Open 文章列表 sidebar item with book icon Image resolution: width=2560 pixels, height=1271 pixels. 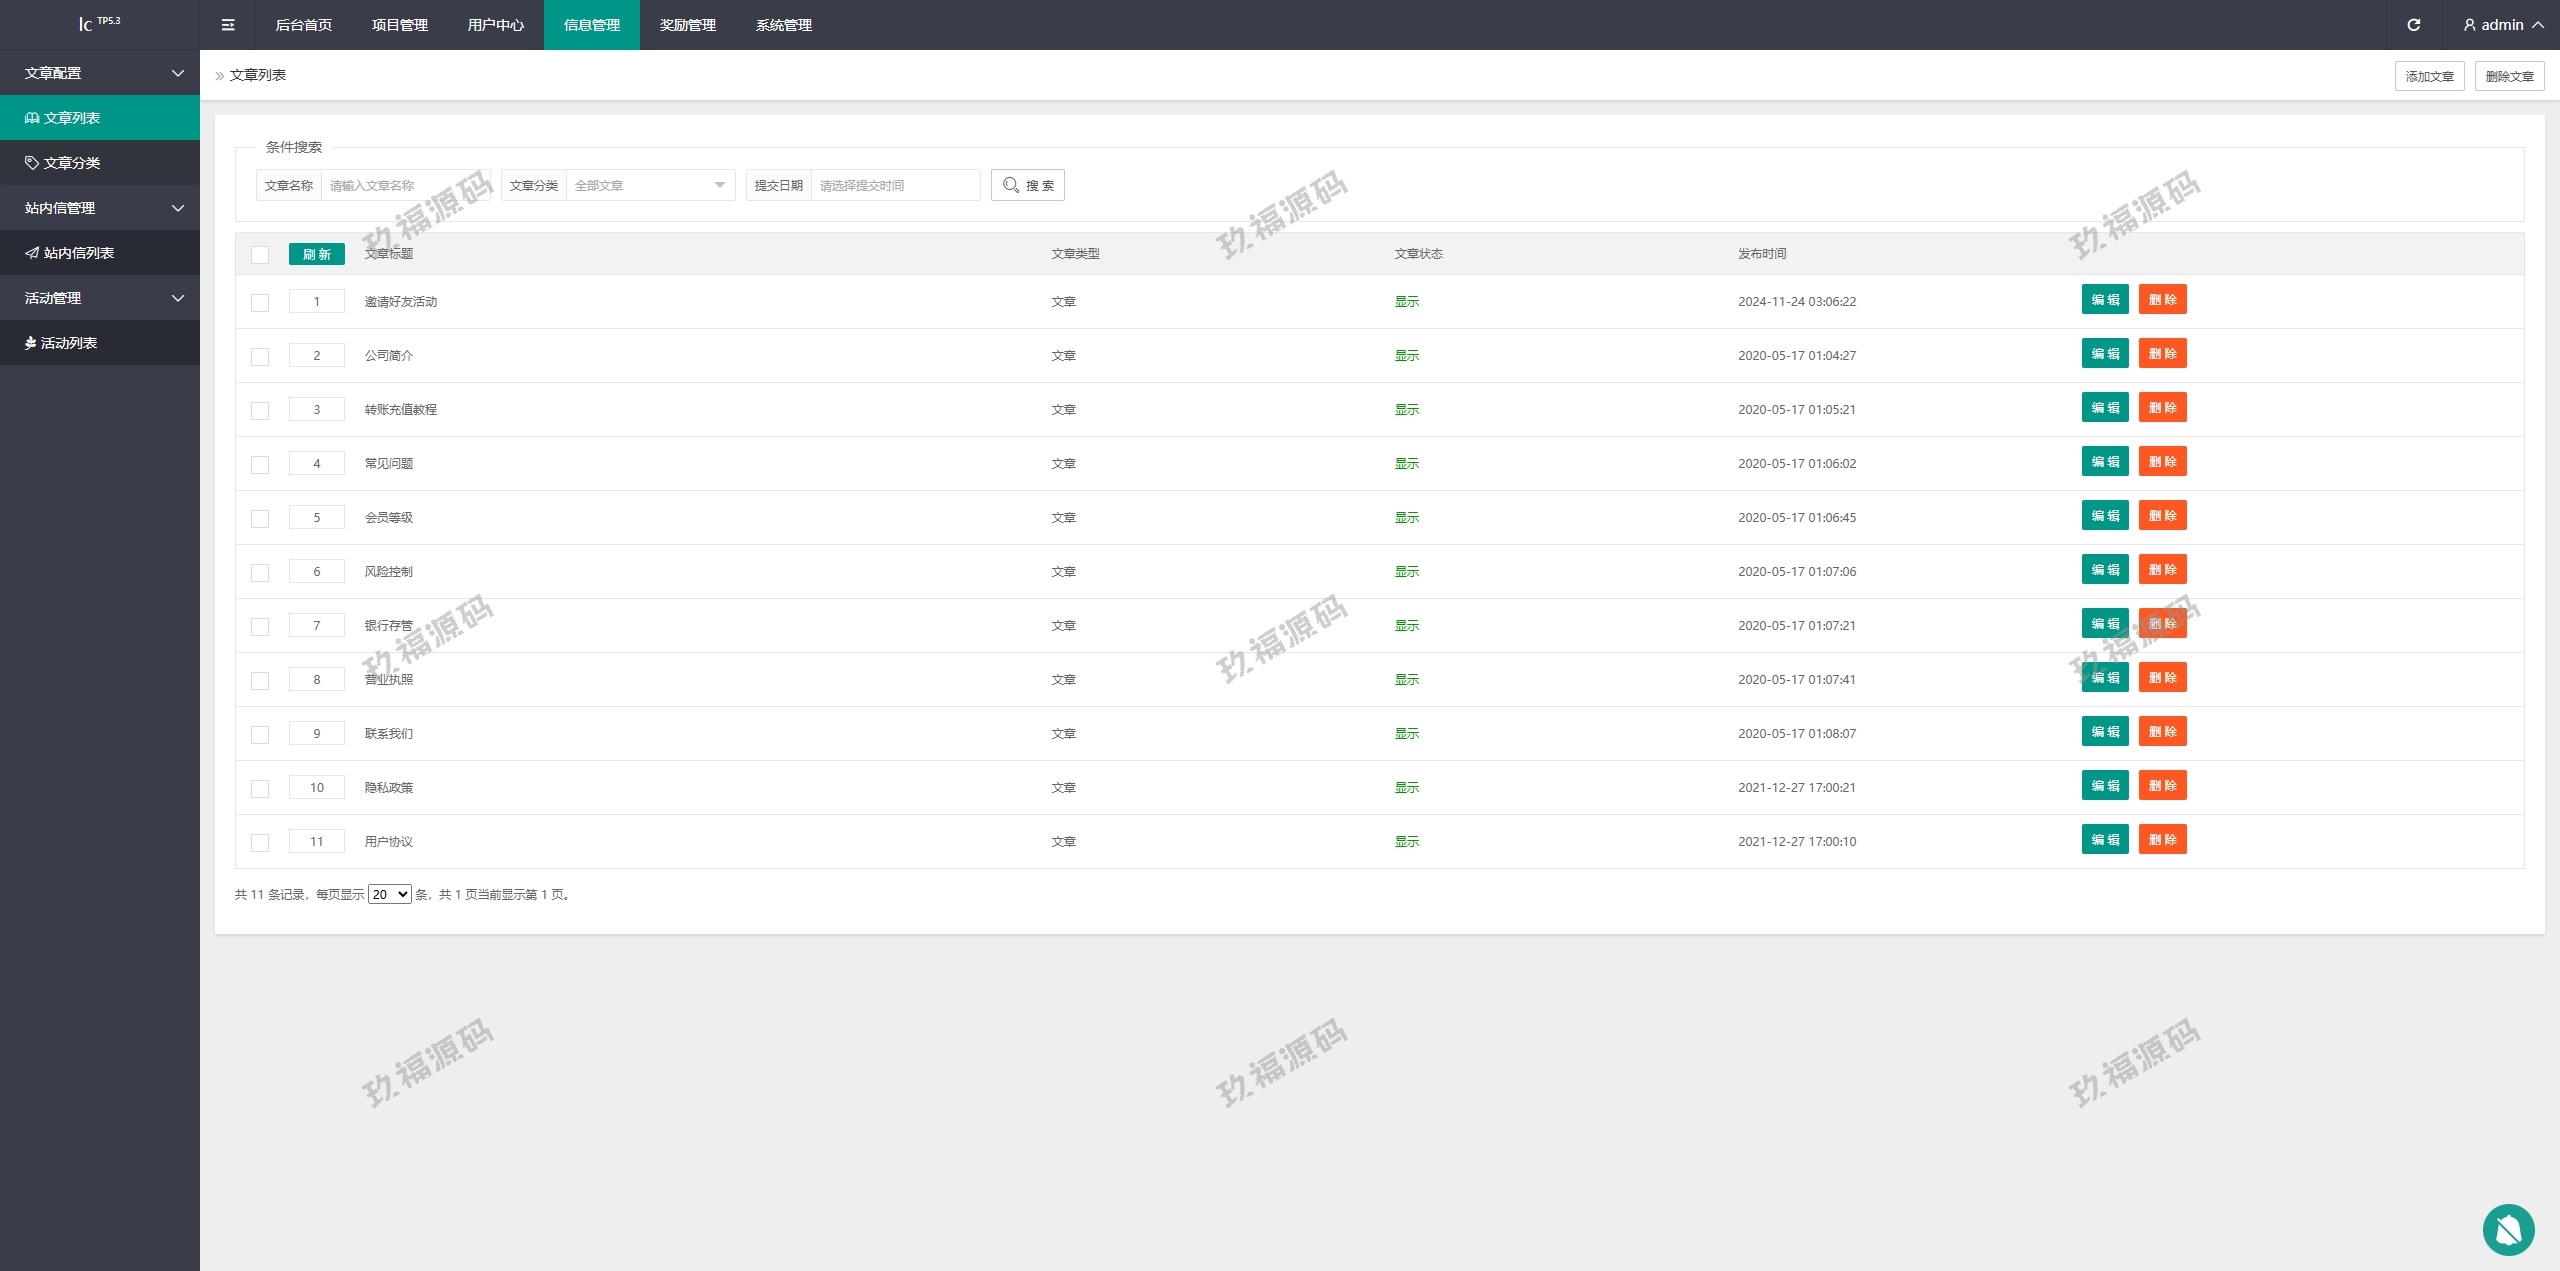pos(72,118)
